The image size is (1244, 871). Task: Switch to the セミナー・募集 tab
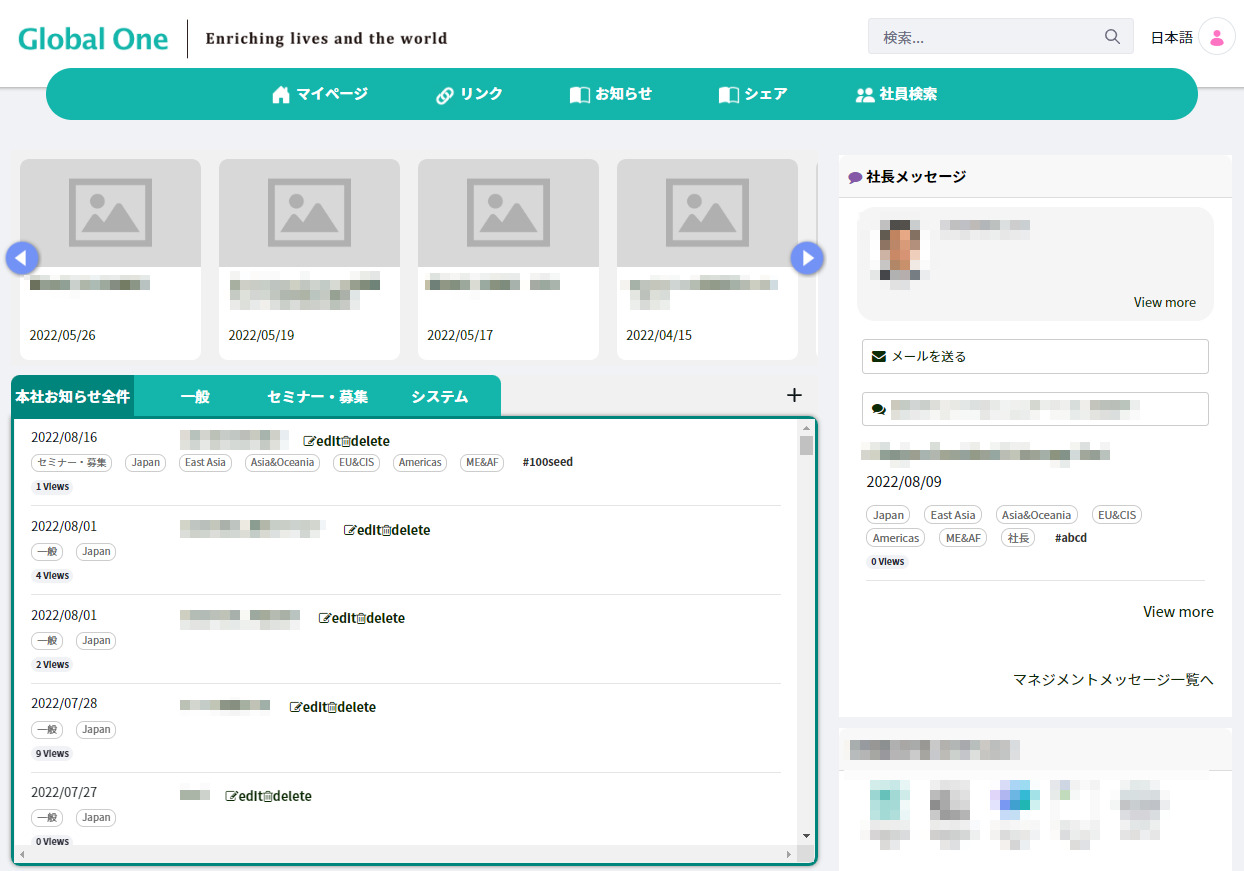coord(318,397)
